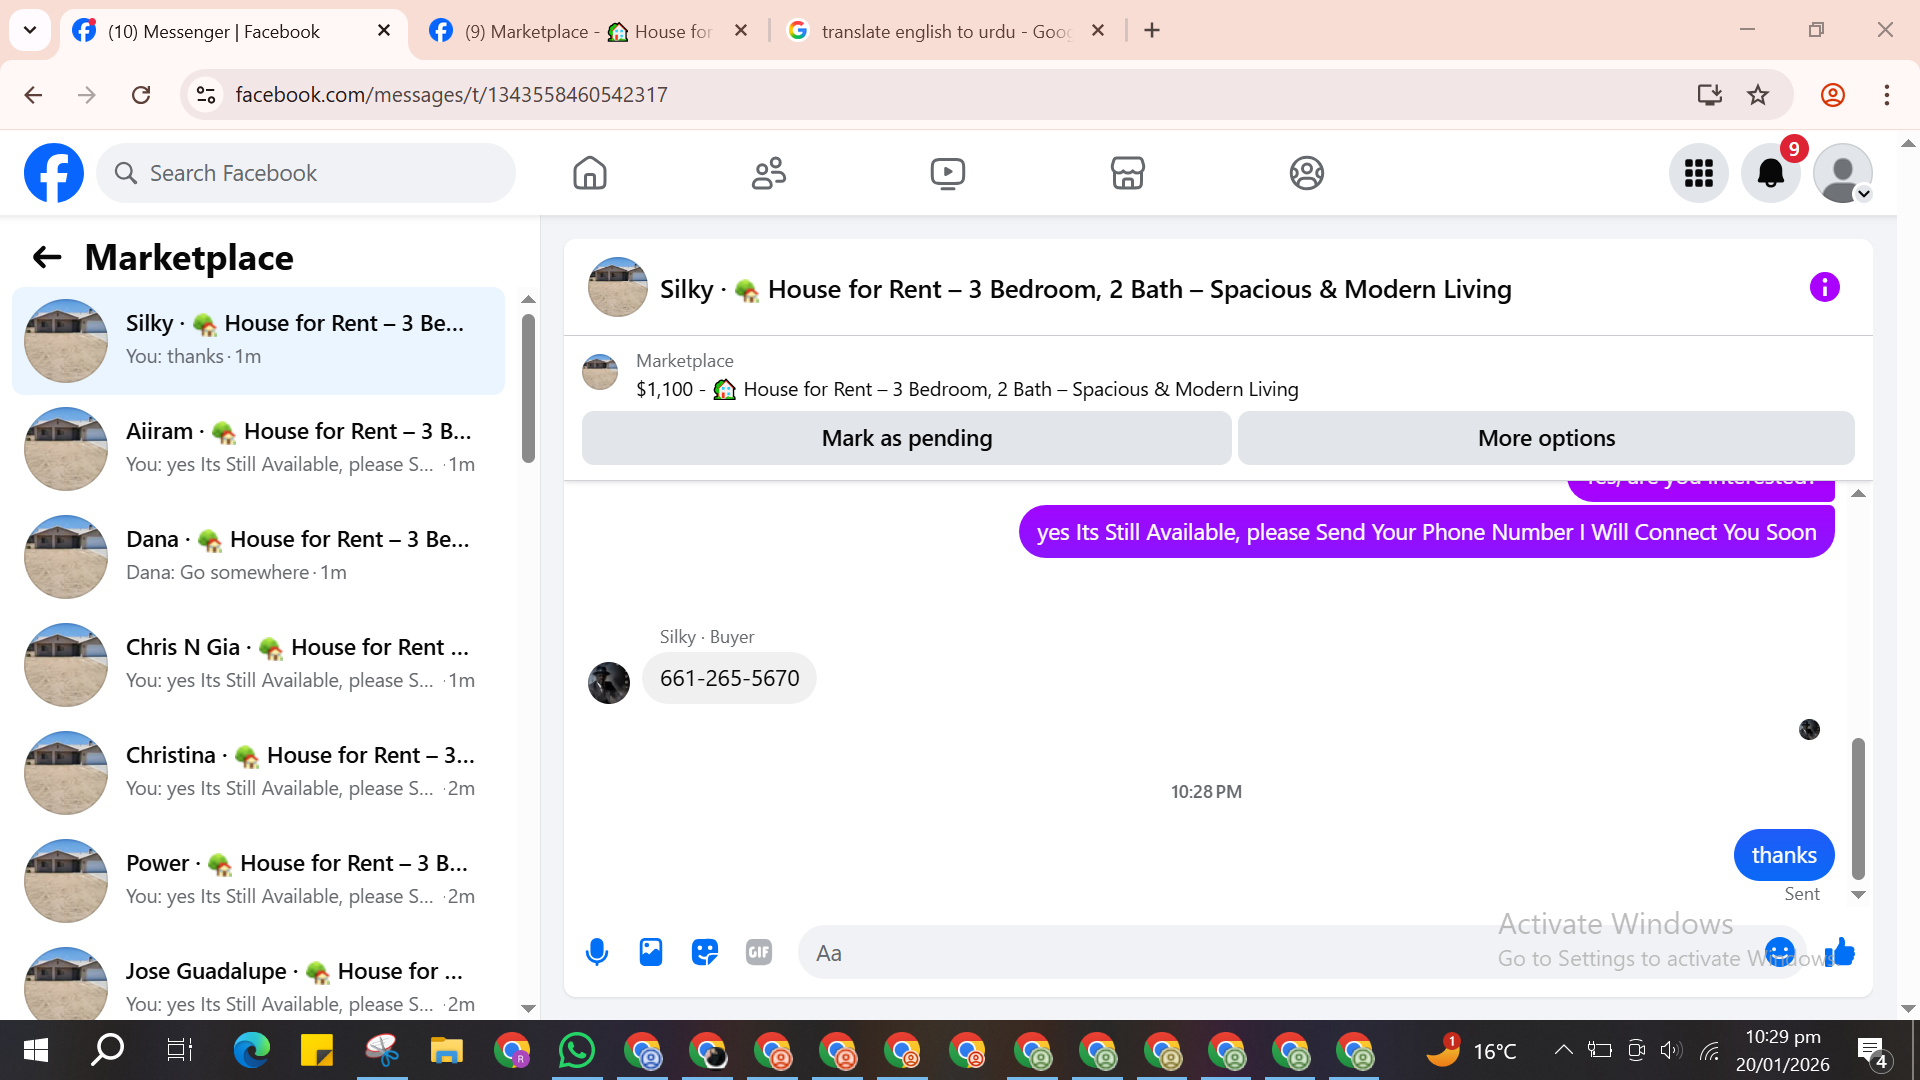Open Microsoft Edge from the taskbar
Viewport: 1920px width, 1080px height.
click(x=252, y=1051)
